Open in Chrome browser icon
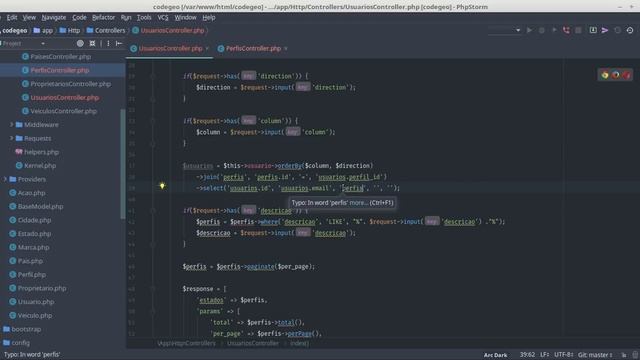The height and width of the screenshot is (360, 640). (604, 75)
